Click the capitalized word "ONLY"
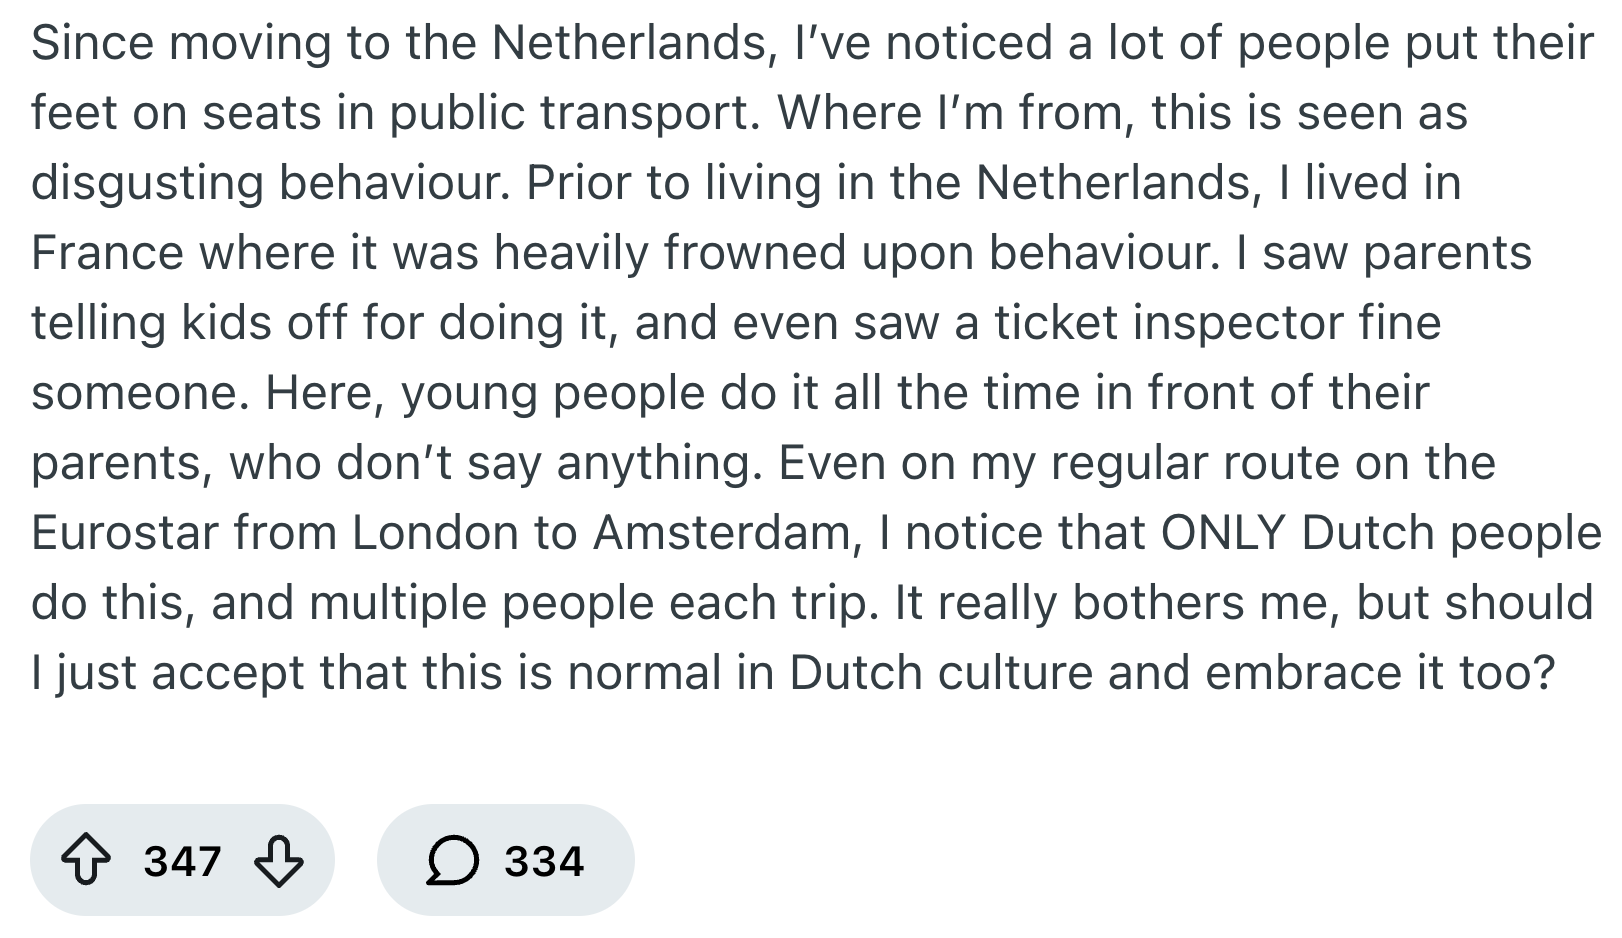This screenshot has width=1622, height=938. [x=1222, y=533]
